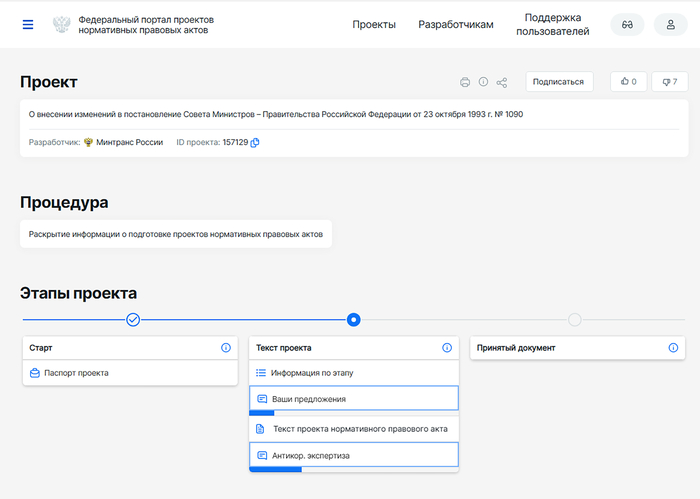Click the Подписаться button

pos(558,82)
